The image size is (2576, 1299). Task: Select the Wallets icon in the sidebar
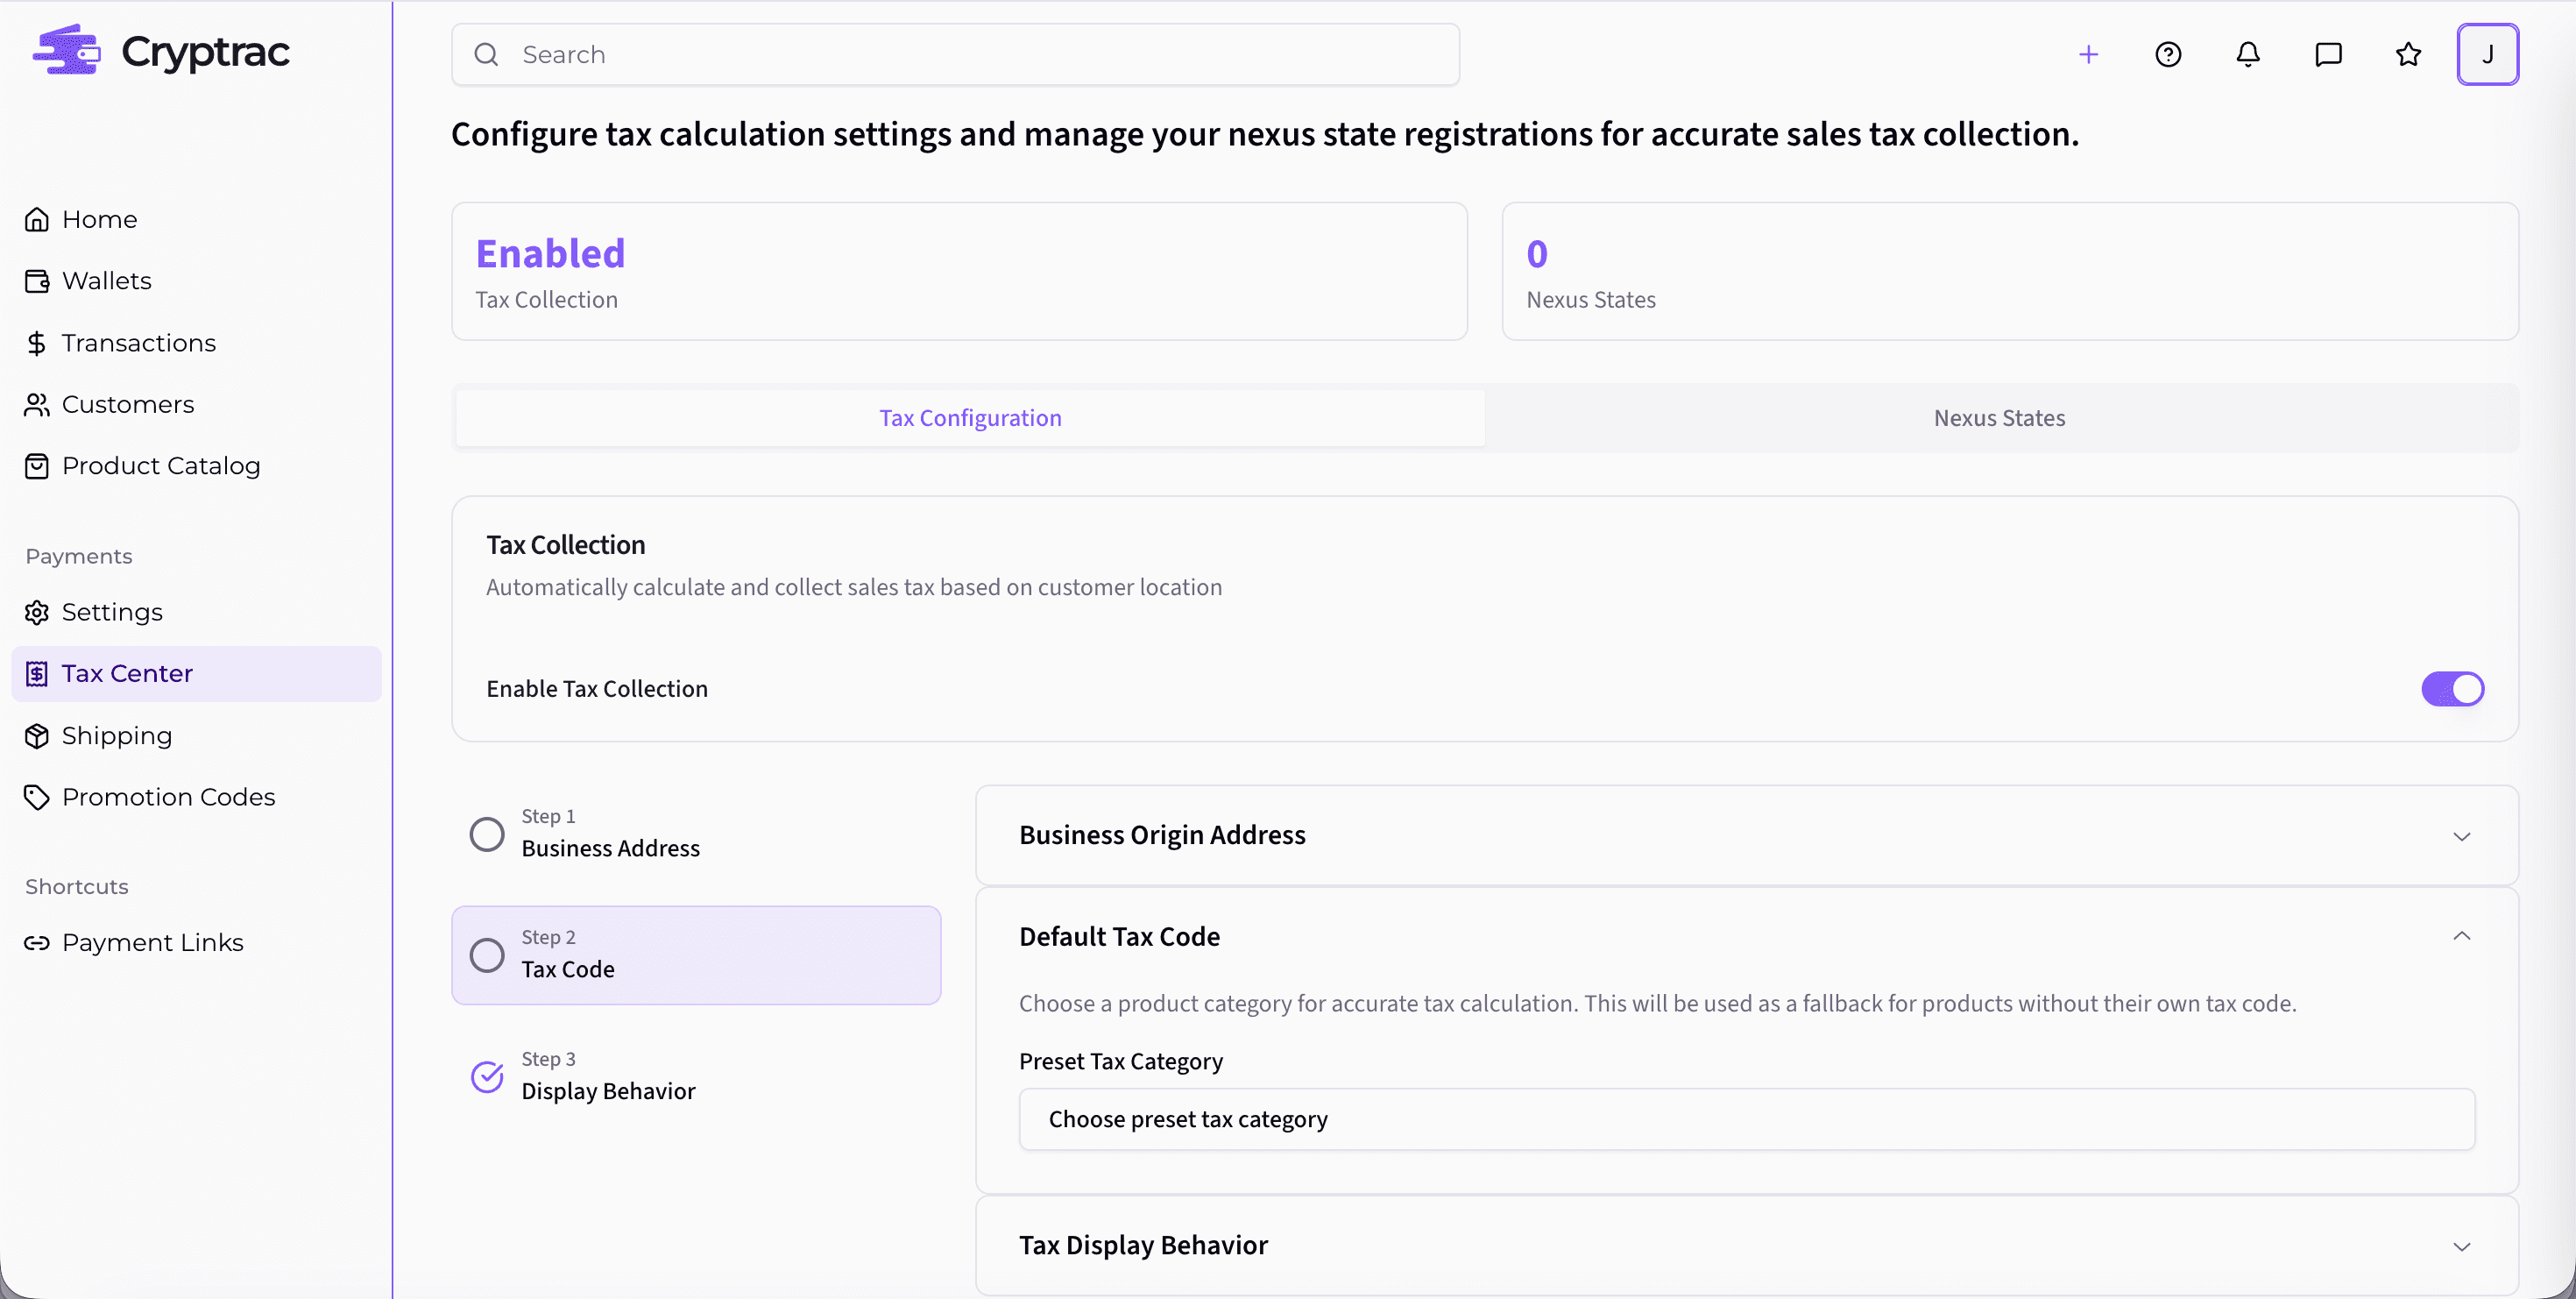click(x=37, y=280)
